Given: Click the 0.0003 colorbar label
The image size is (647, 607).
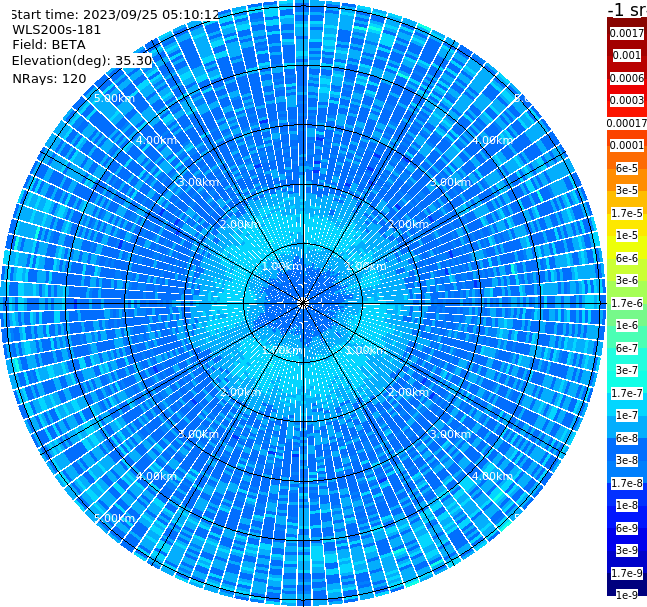Looking at the screenshot, I should (x=627, y=100).
